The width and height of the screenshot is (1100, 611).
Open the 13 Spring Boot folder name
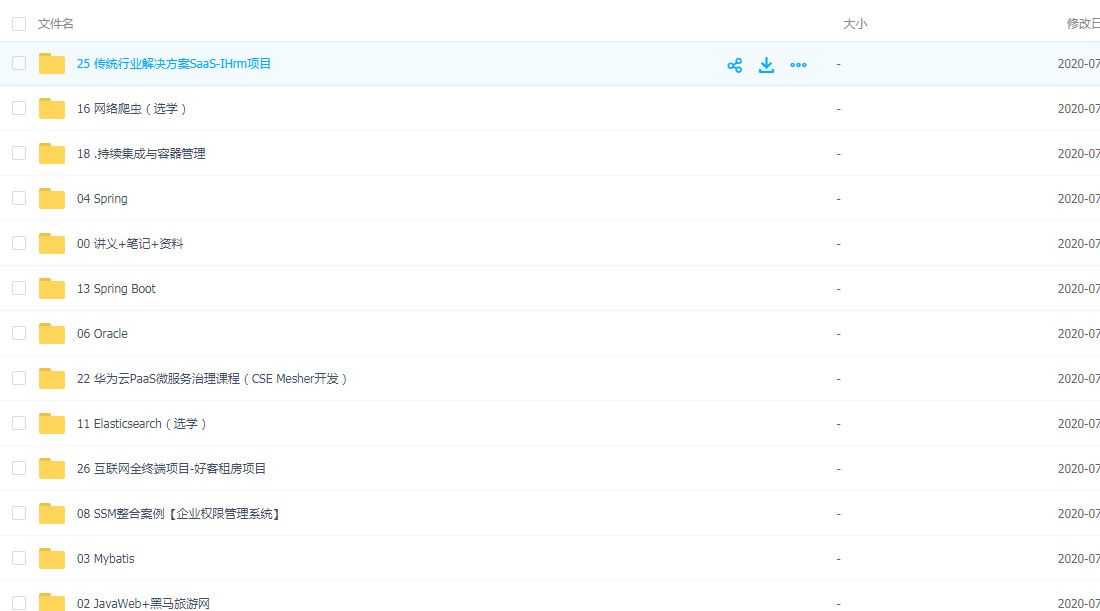pyautogui.click(x=116, y=288)
